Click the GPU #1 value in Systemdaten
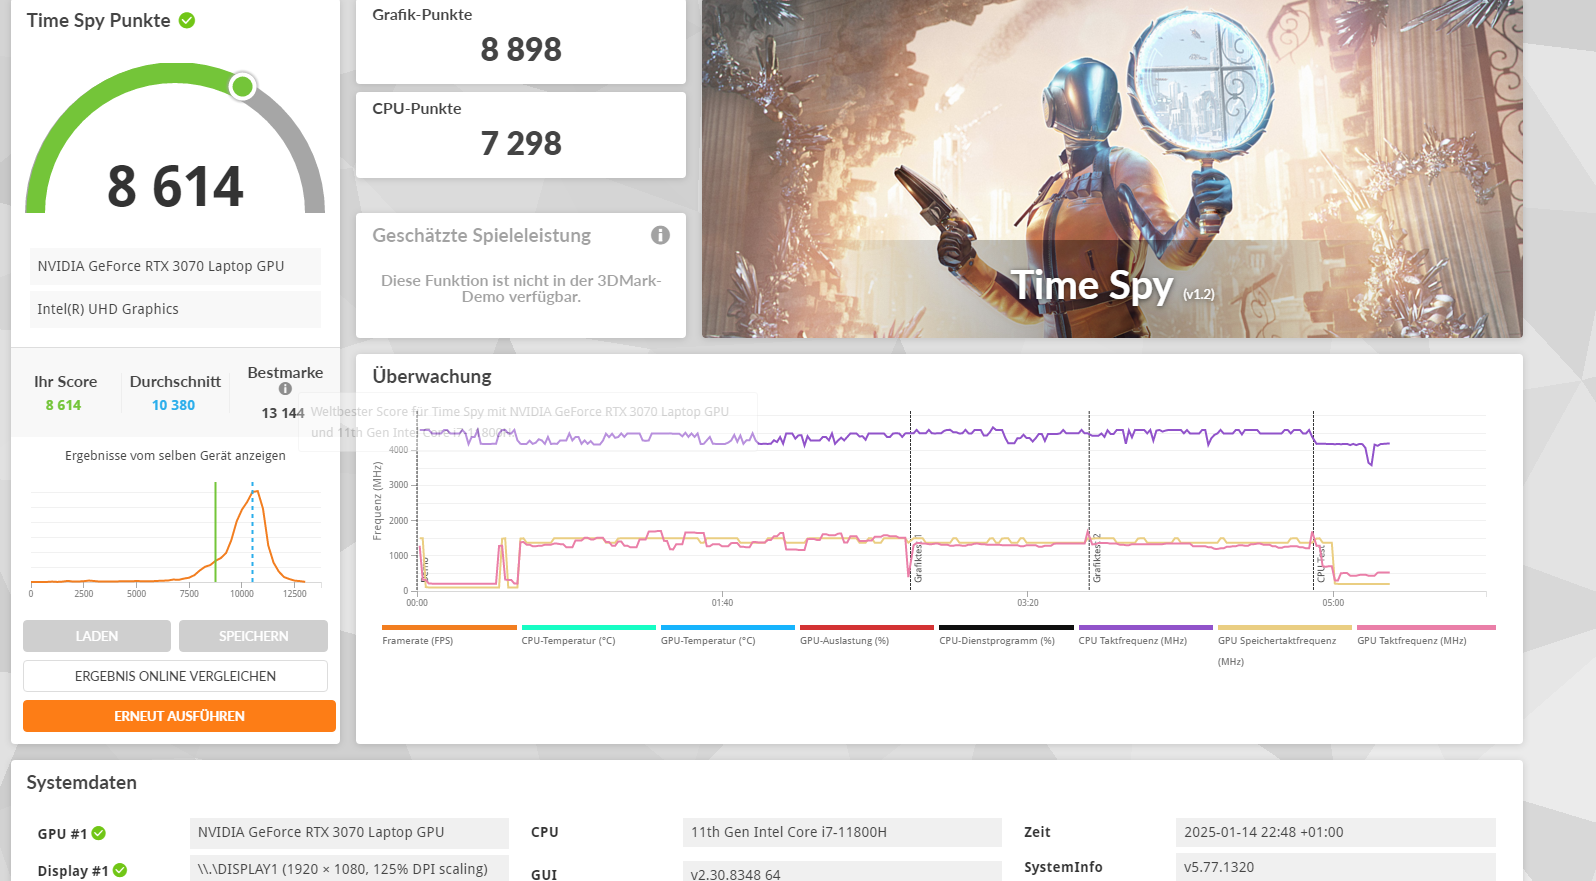Image resolution: width=1596 pixels, height=881 pixels. click(x=349, y=832)
